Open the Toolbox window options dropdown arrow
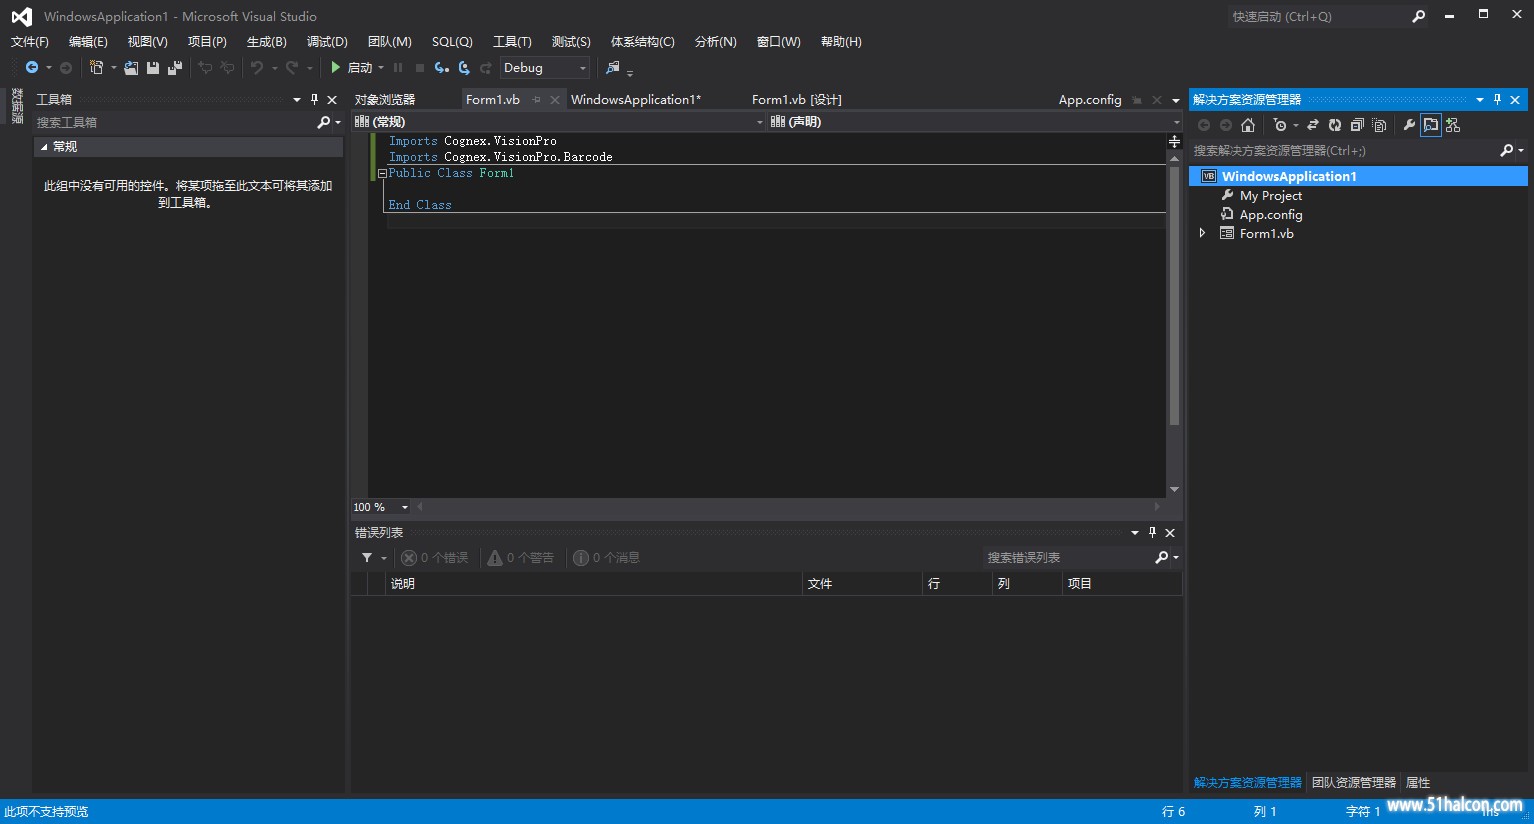 coord(296,99)
